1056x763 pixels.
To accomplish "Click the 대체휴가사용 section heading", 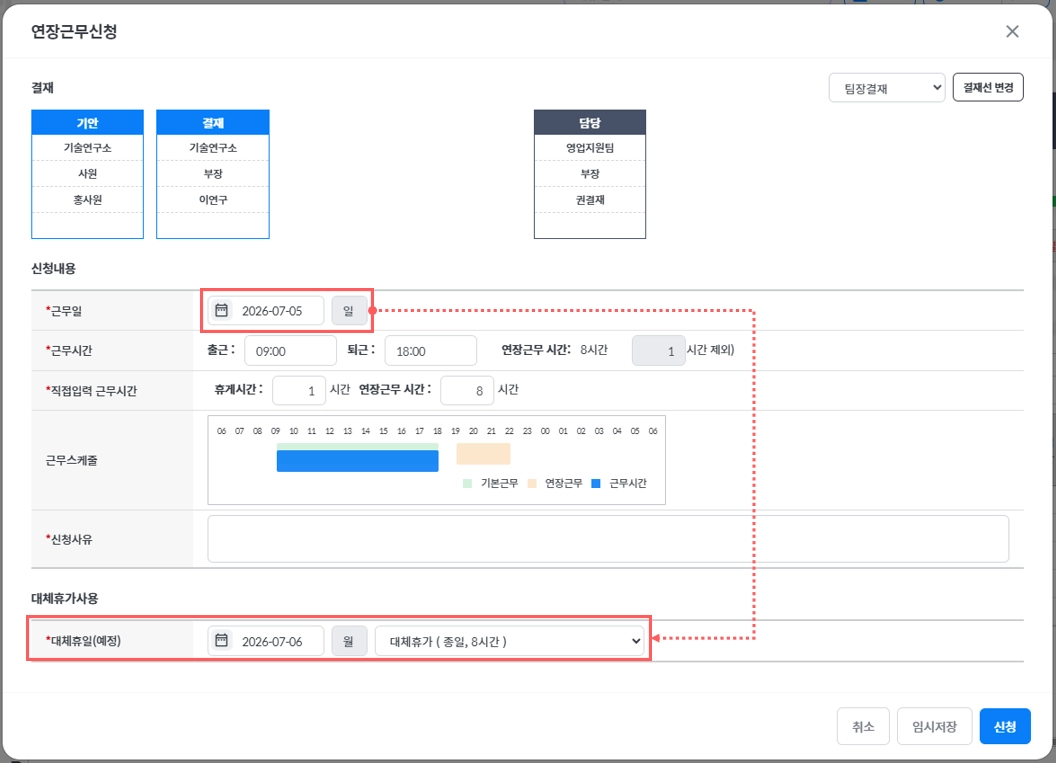I will pyautogui.click(x=65, y=598).
